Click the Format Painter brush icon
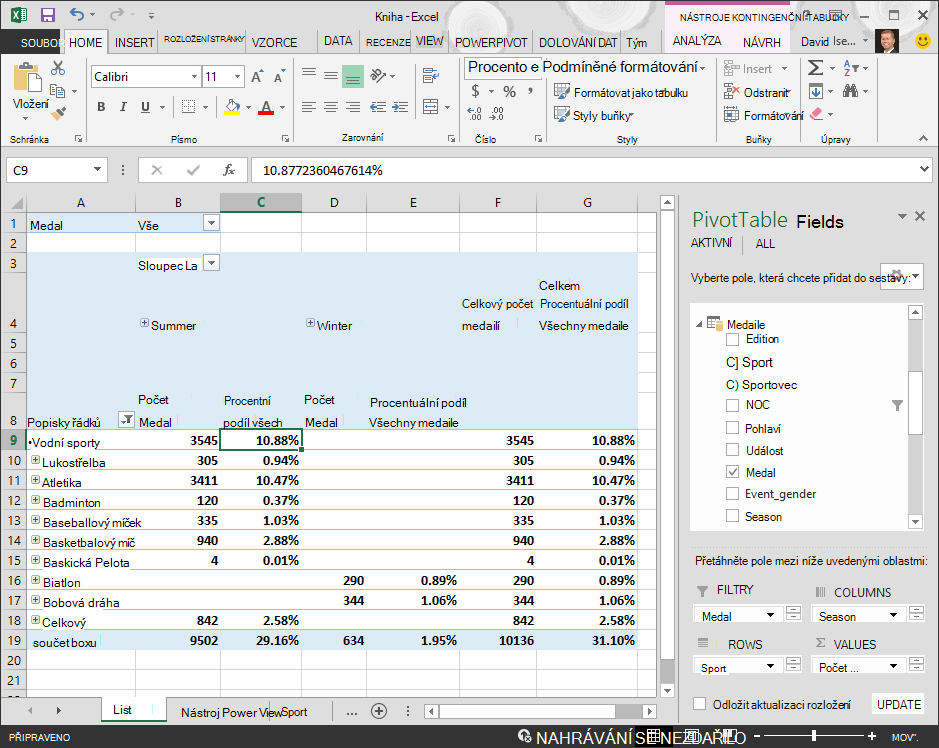939x748 pixels. 58,113
